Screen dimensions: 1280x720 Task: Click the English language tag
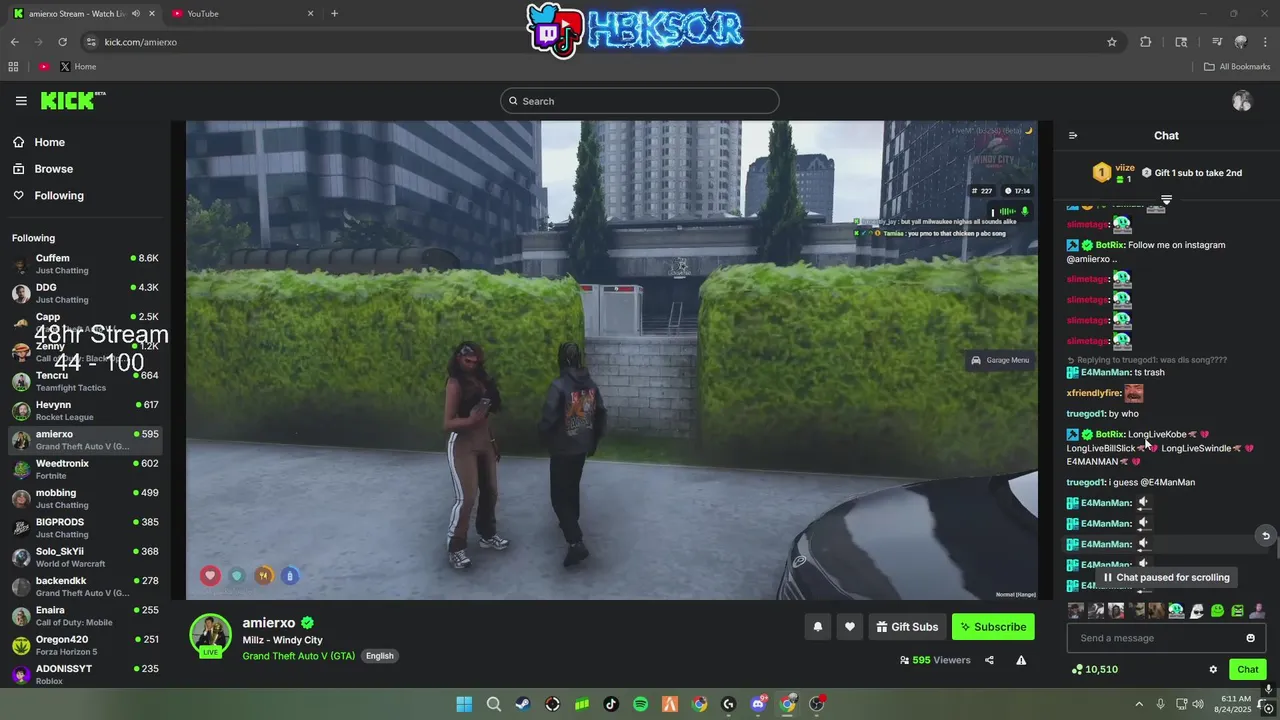(379, 656)
